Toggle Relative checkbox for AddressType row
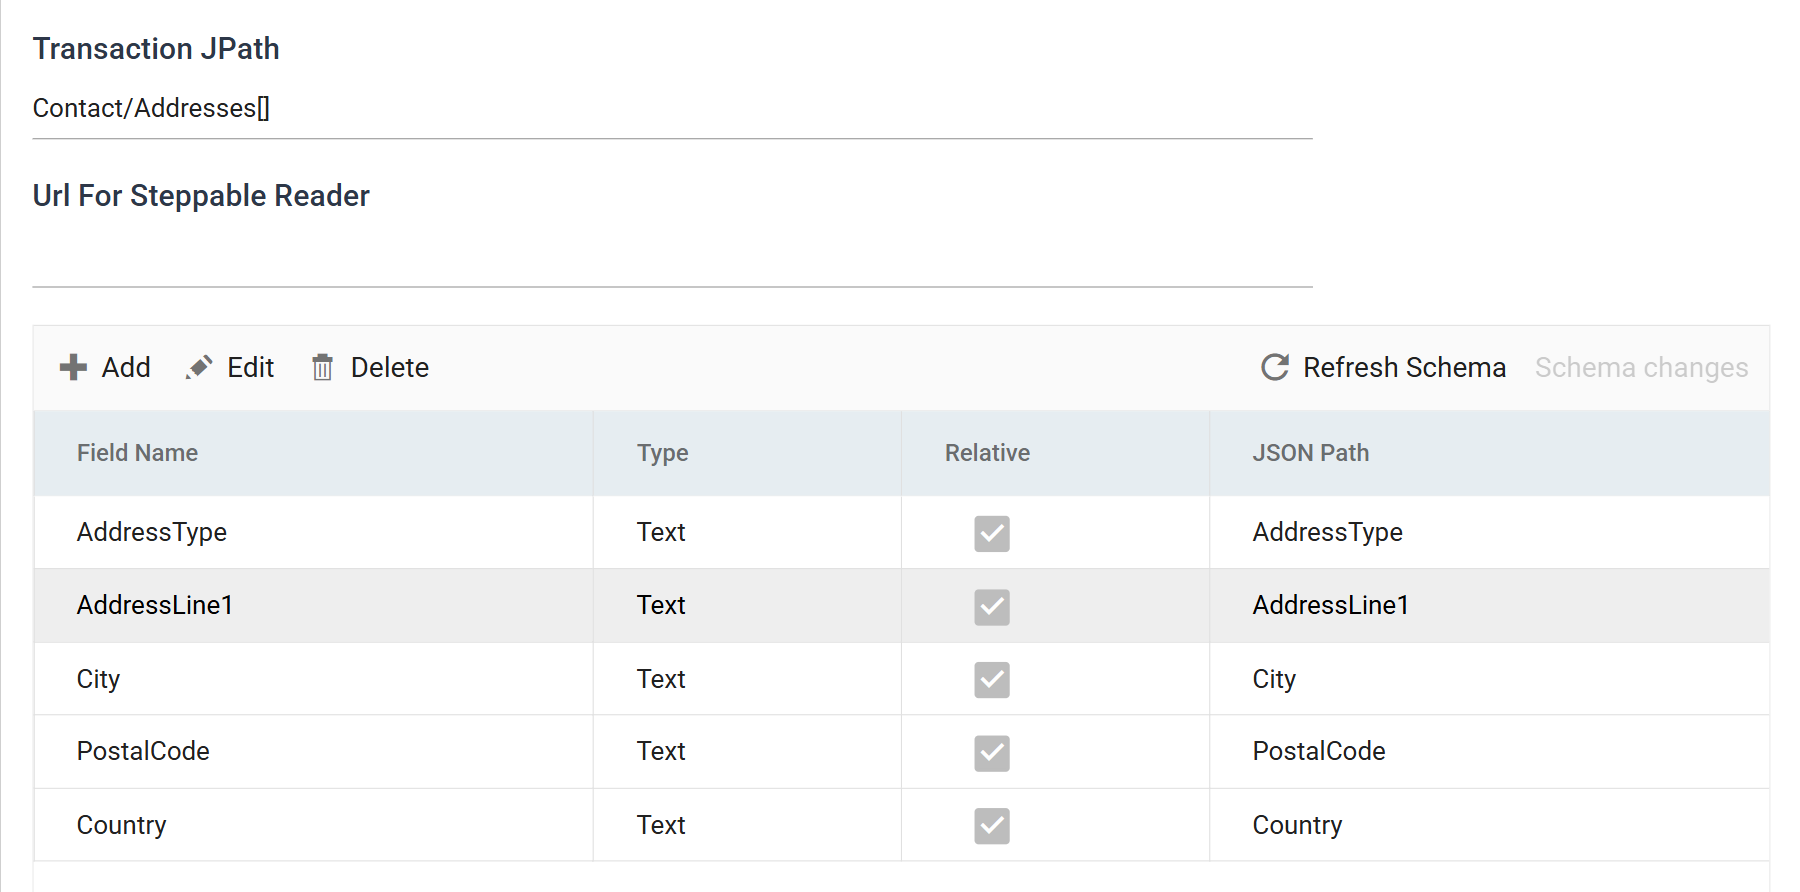 992,533
